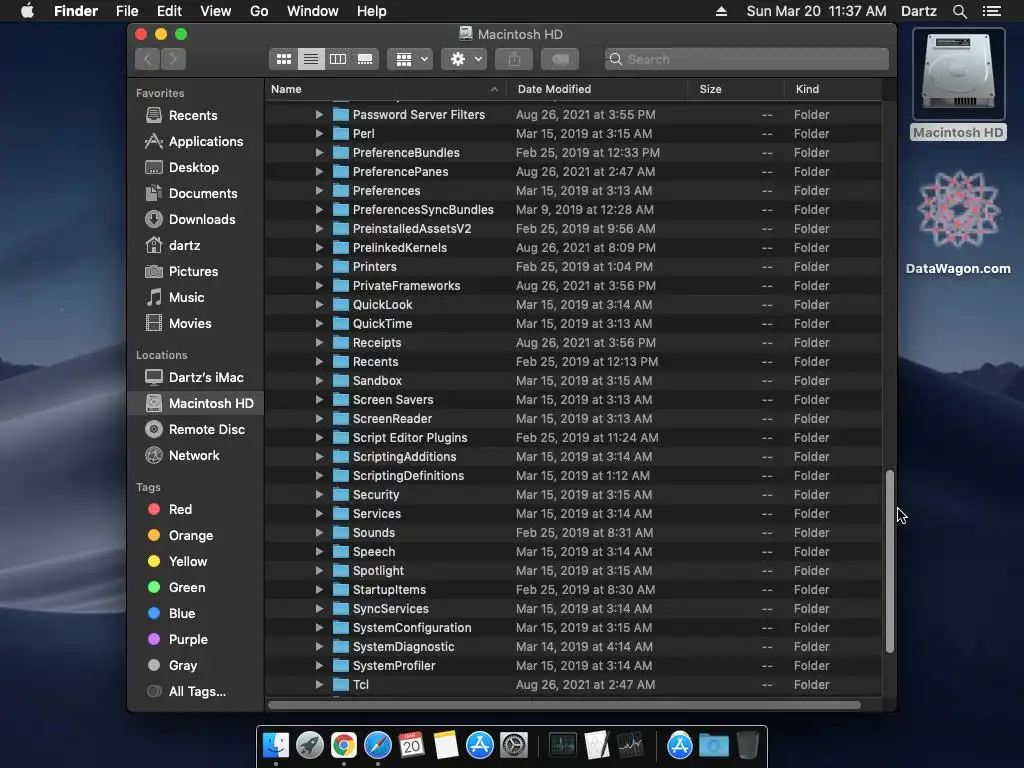Open the Edit menu
This screenshot has width=1024, height=768.
(169, 11)
